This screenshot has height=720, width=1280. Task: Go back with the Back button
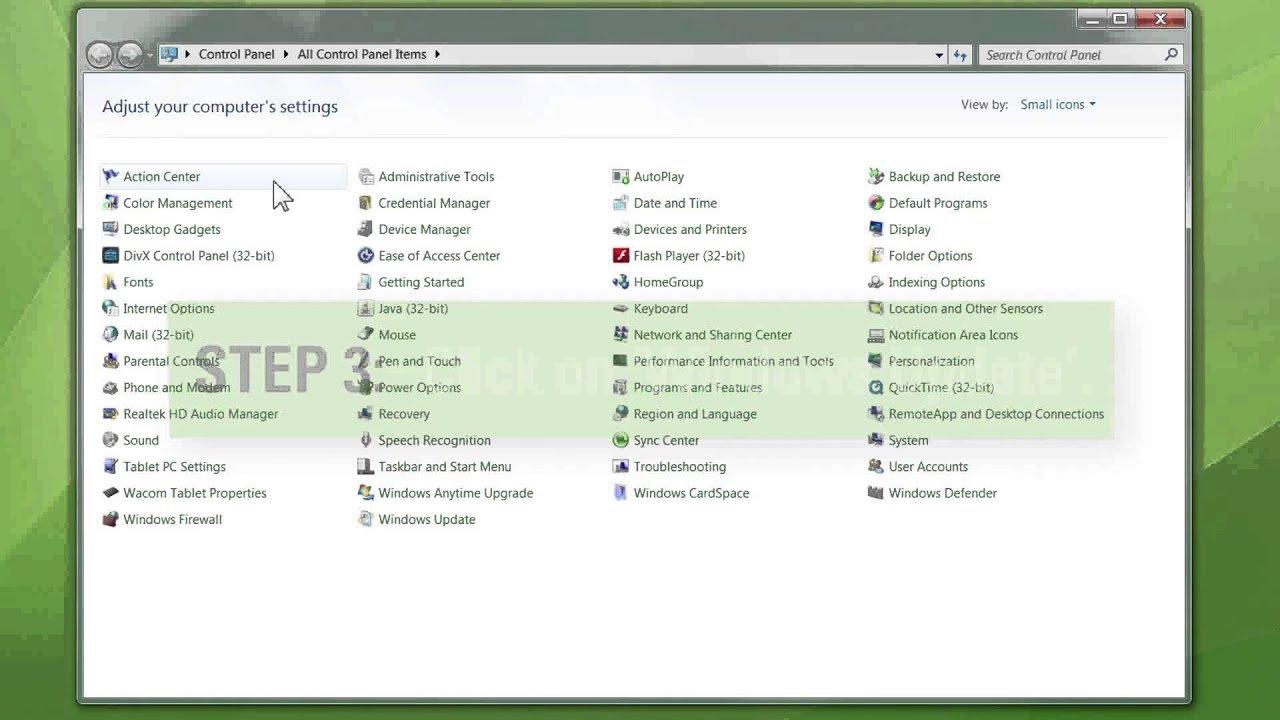click(99, 55)
